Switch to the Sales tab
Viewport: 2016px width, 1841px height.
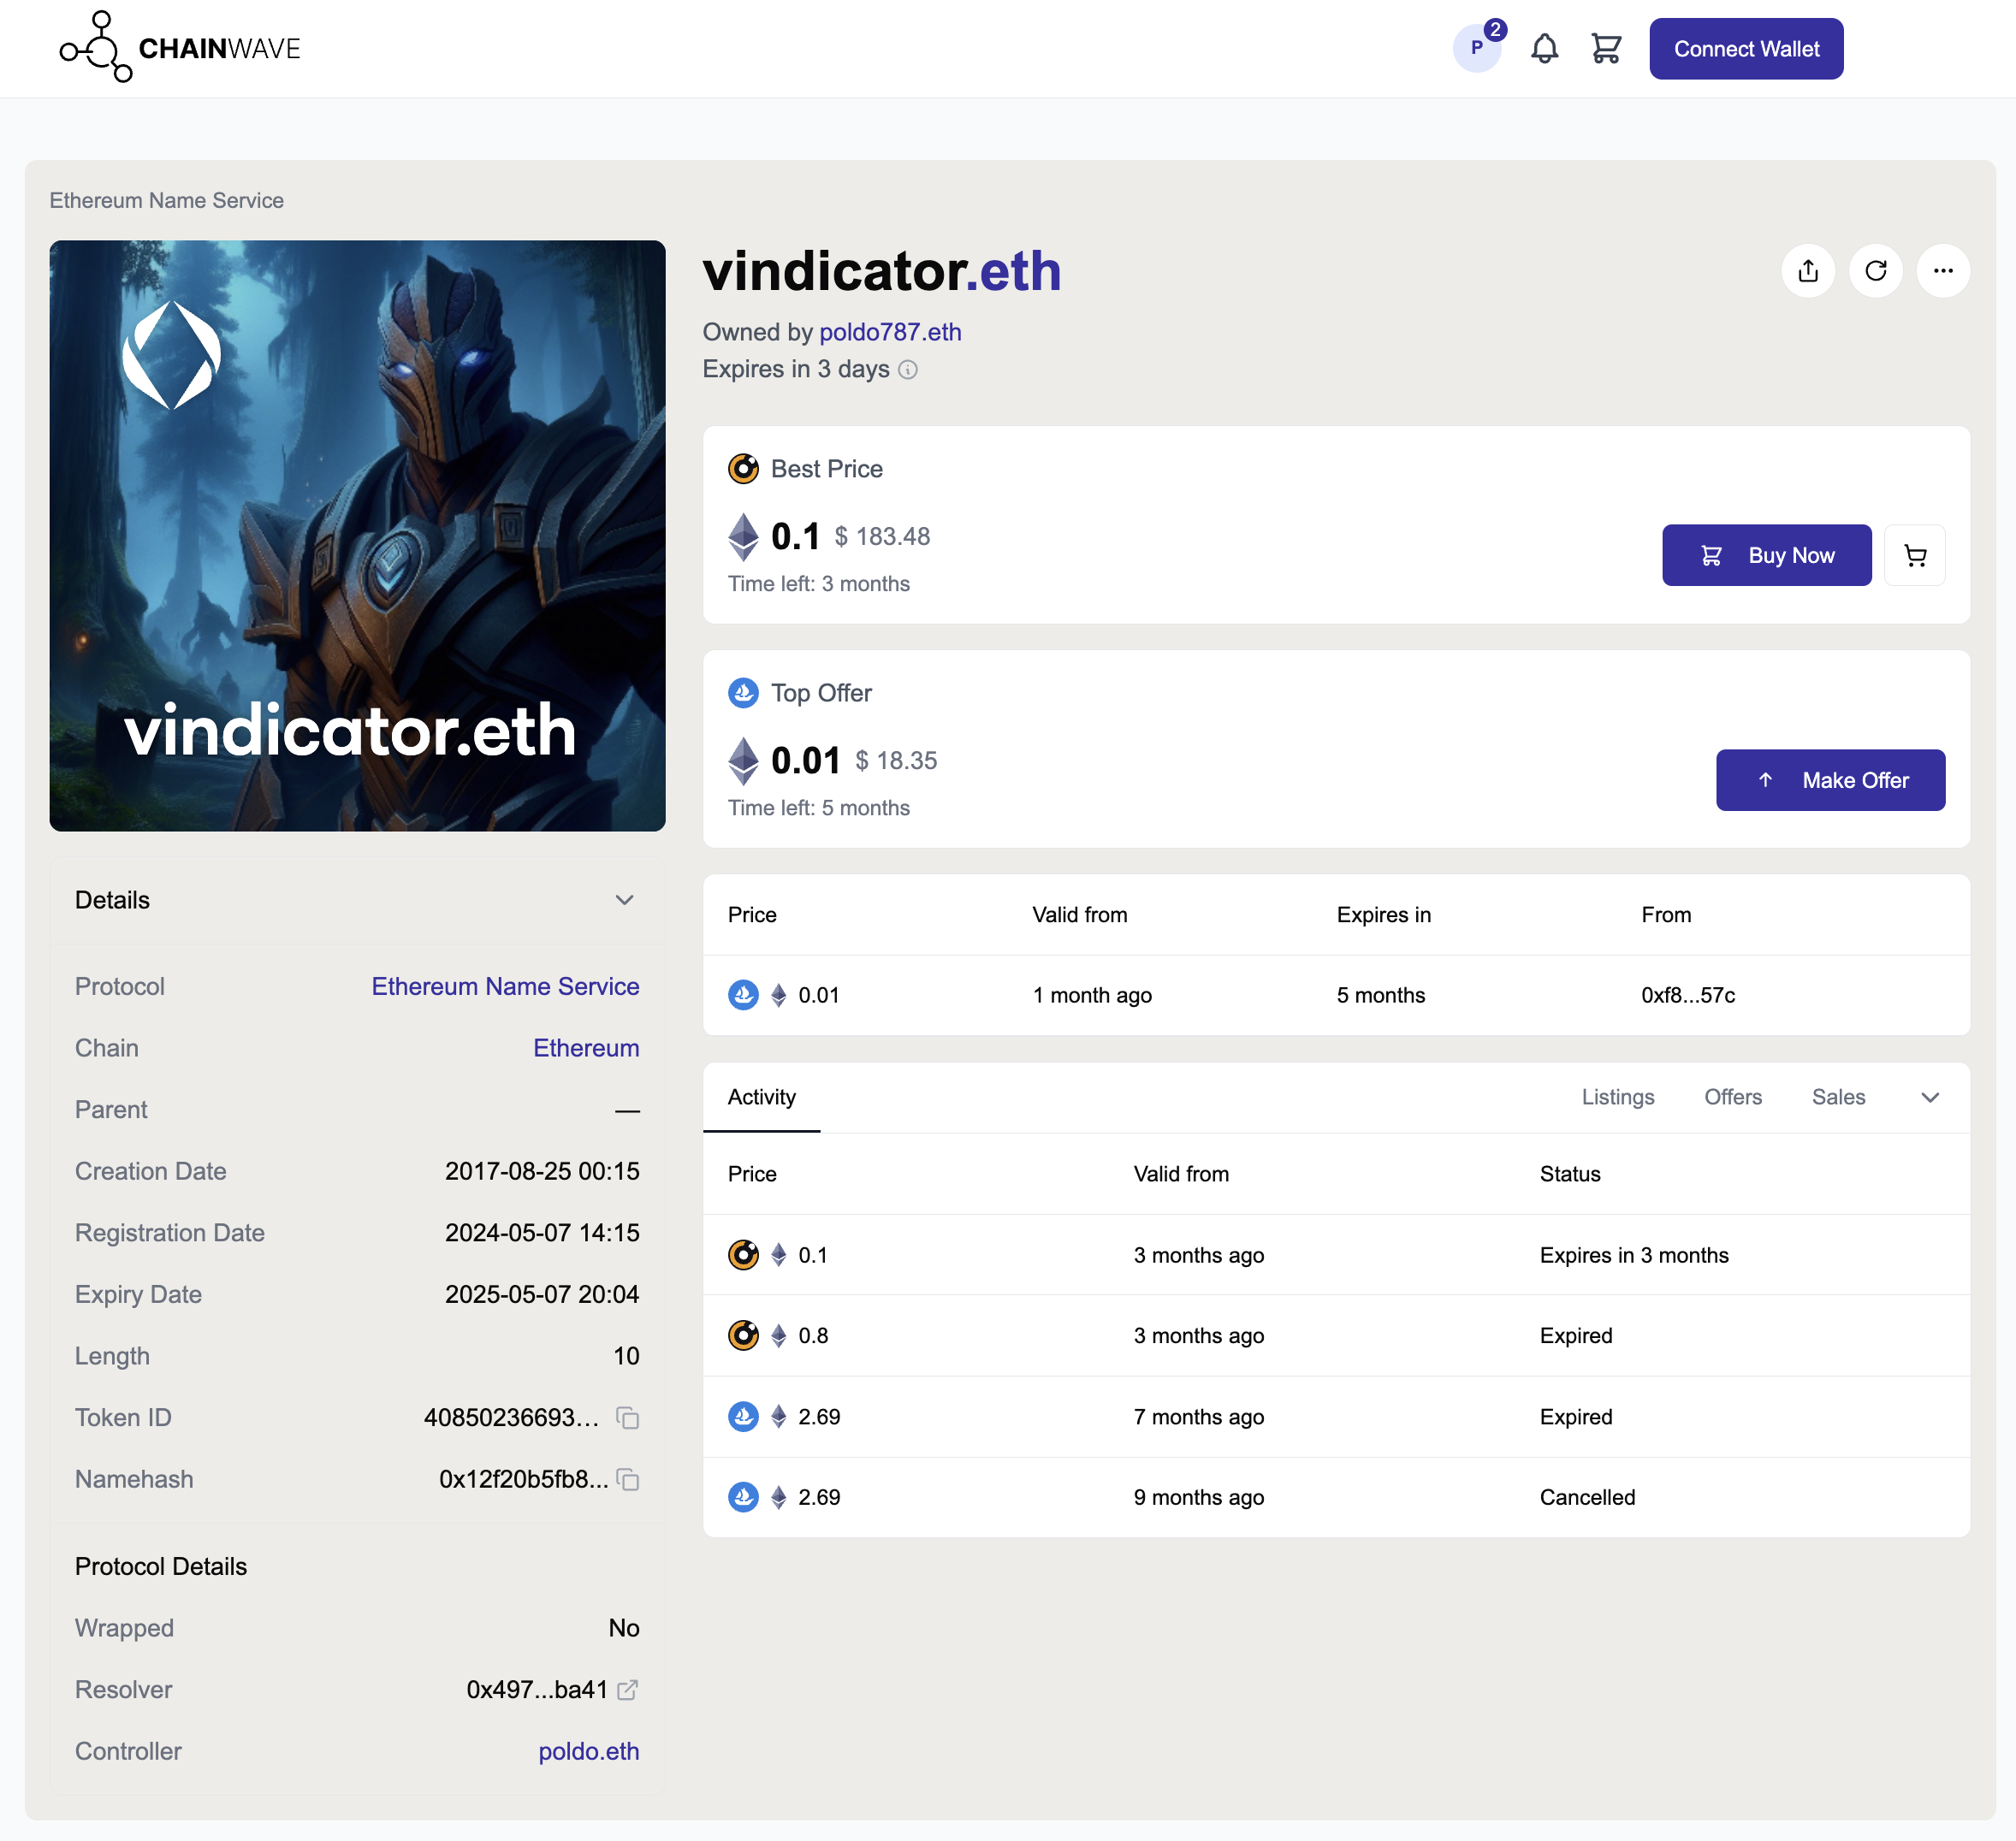pyautogui.click(x=1838, y=1098)
